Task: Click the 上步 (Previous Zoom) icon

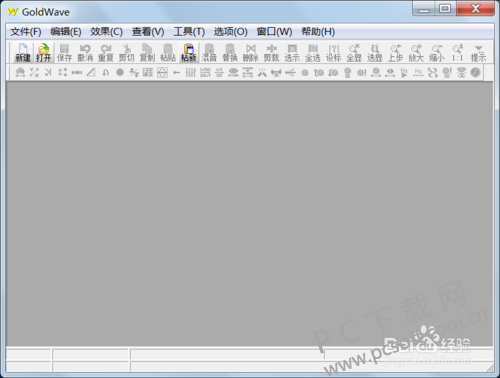Action: (x=395, y=53)
